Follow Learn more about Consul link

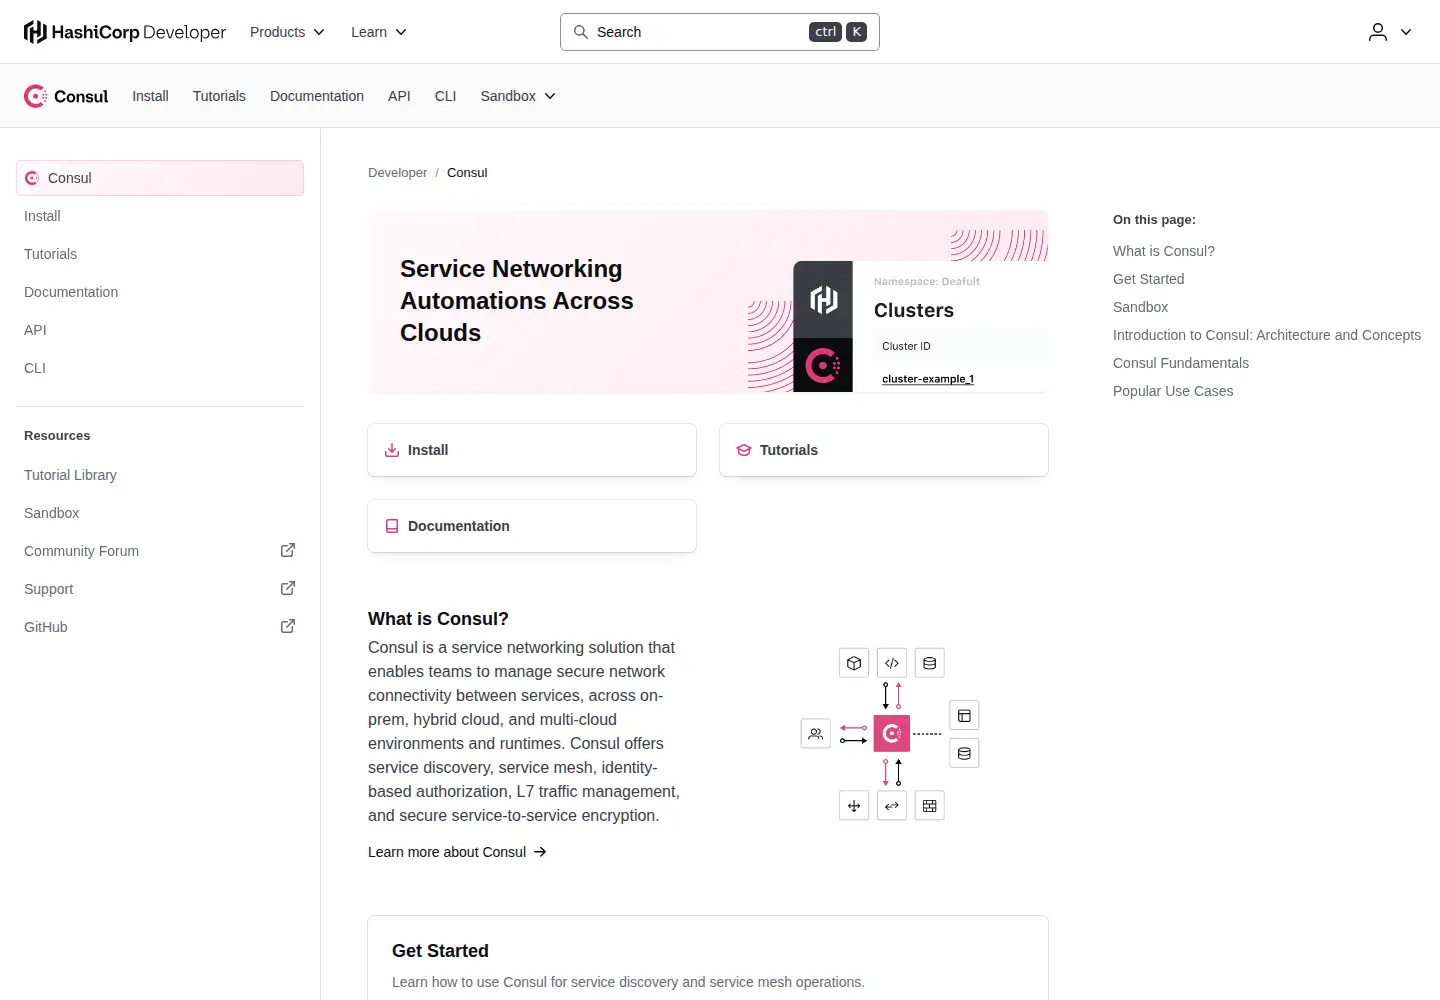point(457,852)
